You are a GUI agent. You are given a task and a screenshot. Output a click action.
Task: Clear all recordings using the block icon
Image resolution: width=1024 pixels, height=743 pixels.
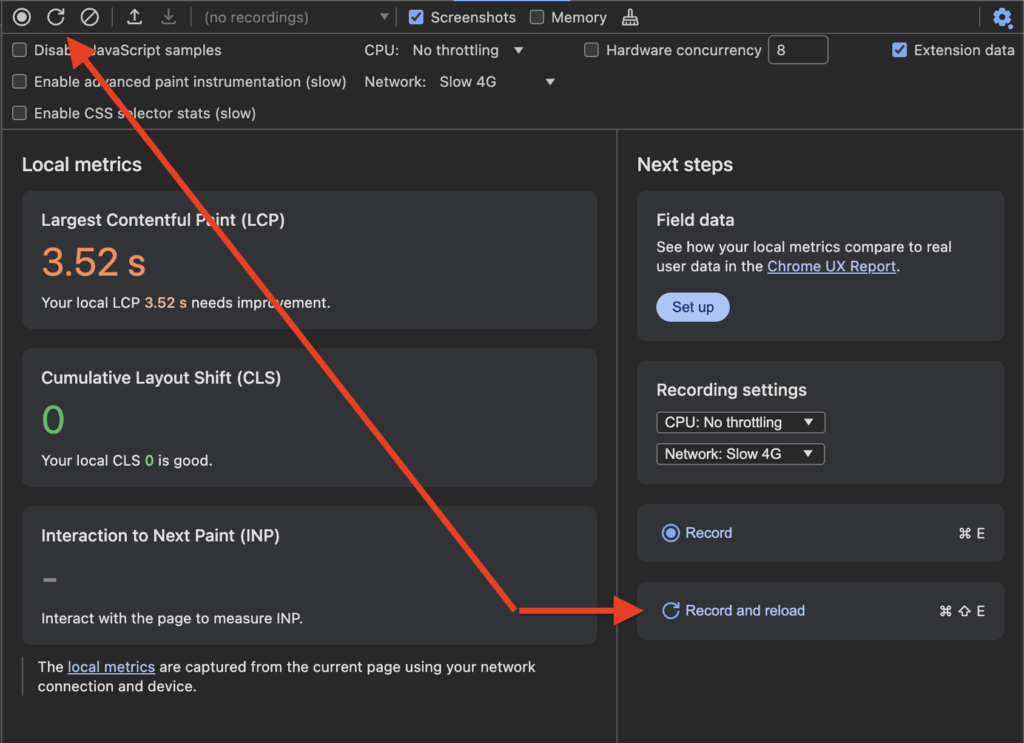click(91, 17)
